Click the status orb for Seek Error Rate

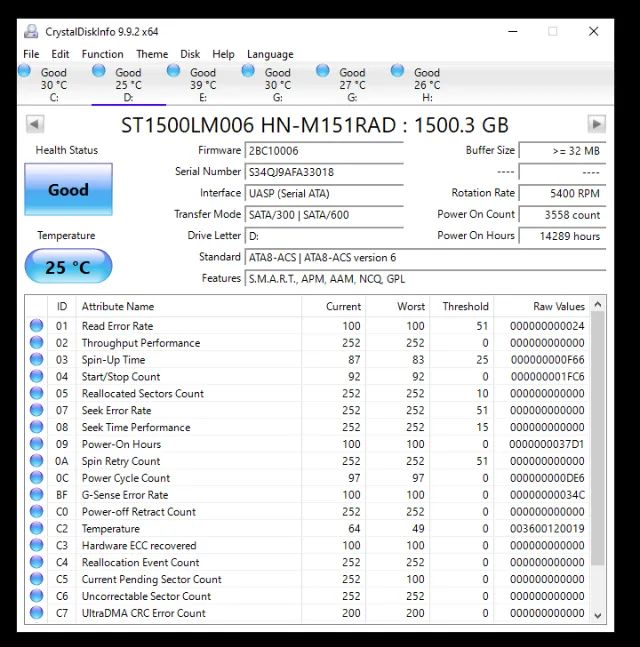pos(37,410)
